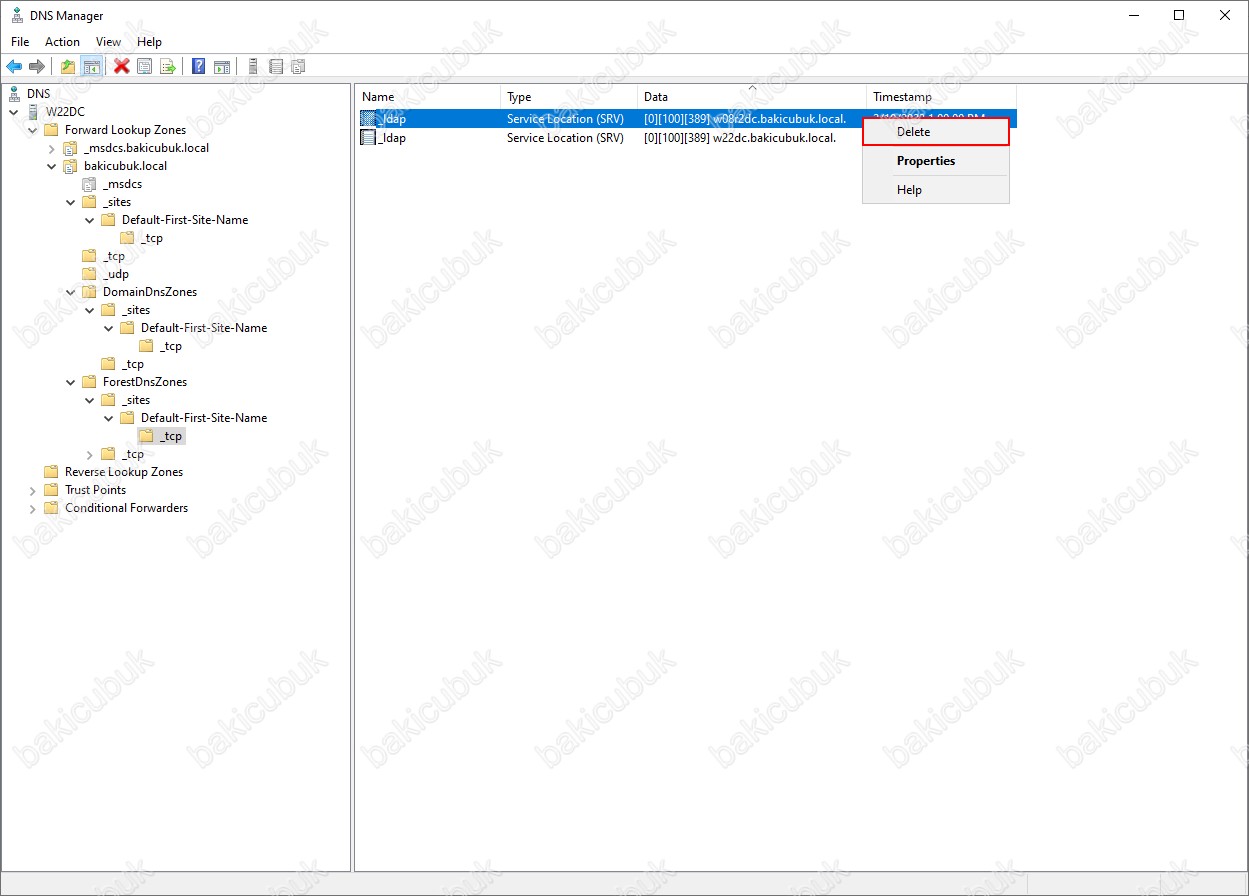The image size is (1249, 896).
Task: Open Properties via the toolbar icon
Action: point(145,67)
